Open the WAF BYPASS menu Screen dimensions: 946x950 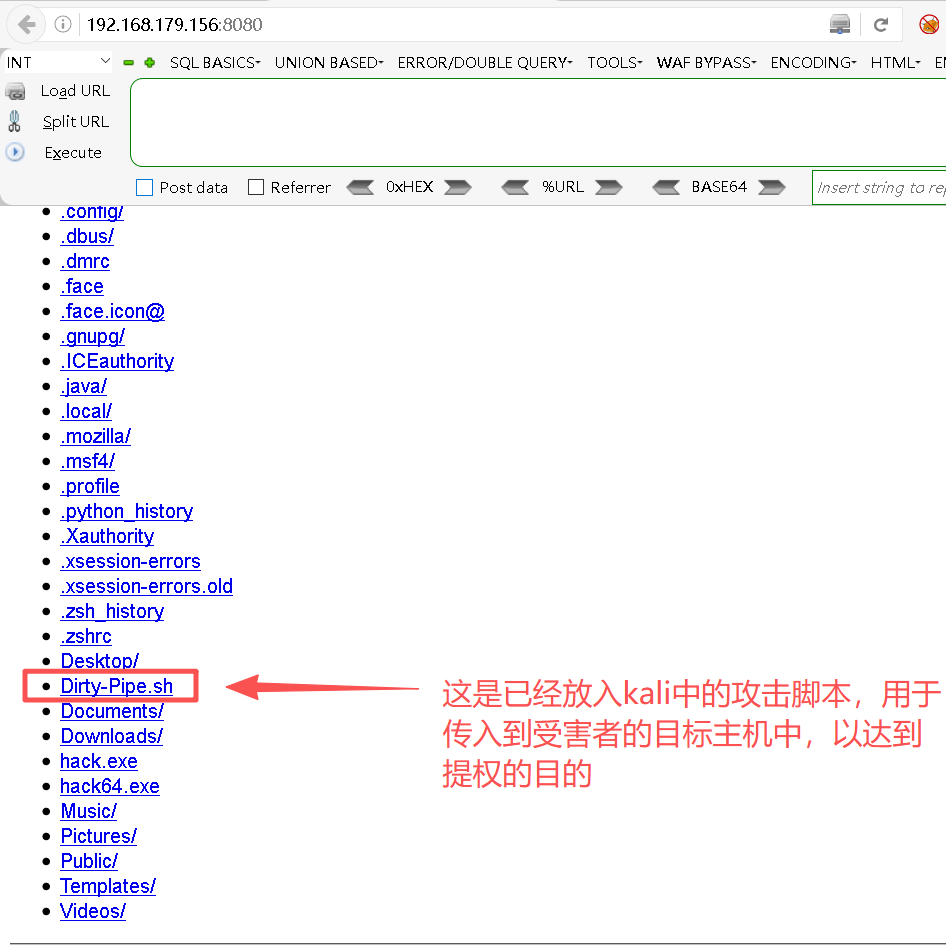(707, 62)
